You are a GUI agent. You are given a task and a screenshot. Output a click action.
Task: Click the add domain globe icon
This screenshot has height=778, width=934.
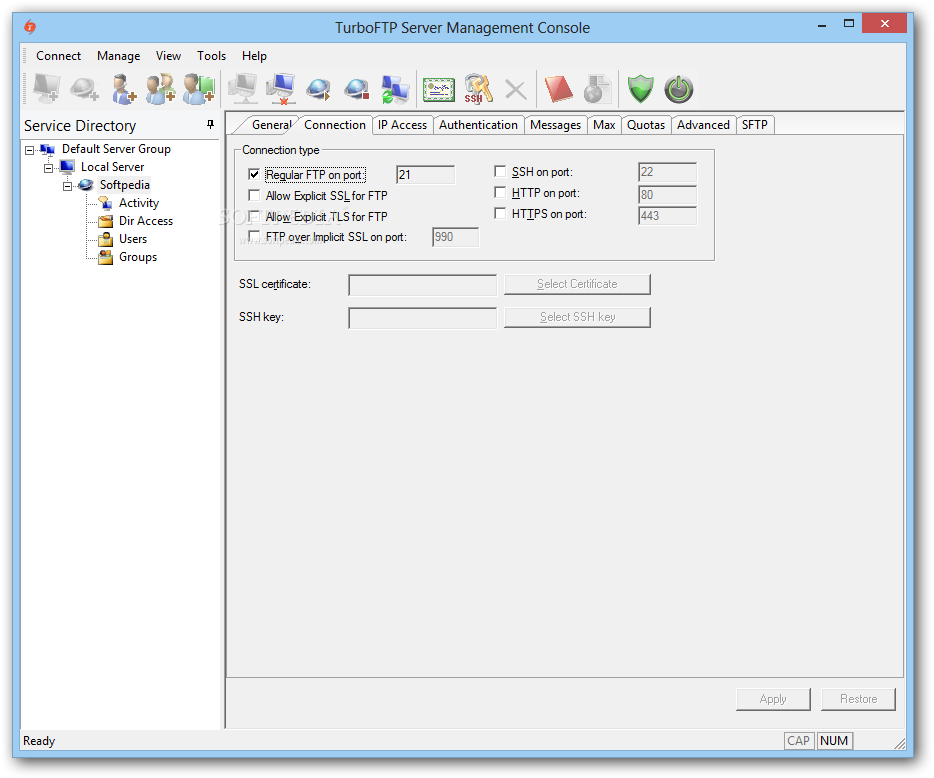[x=84, y=89]
